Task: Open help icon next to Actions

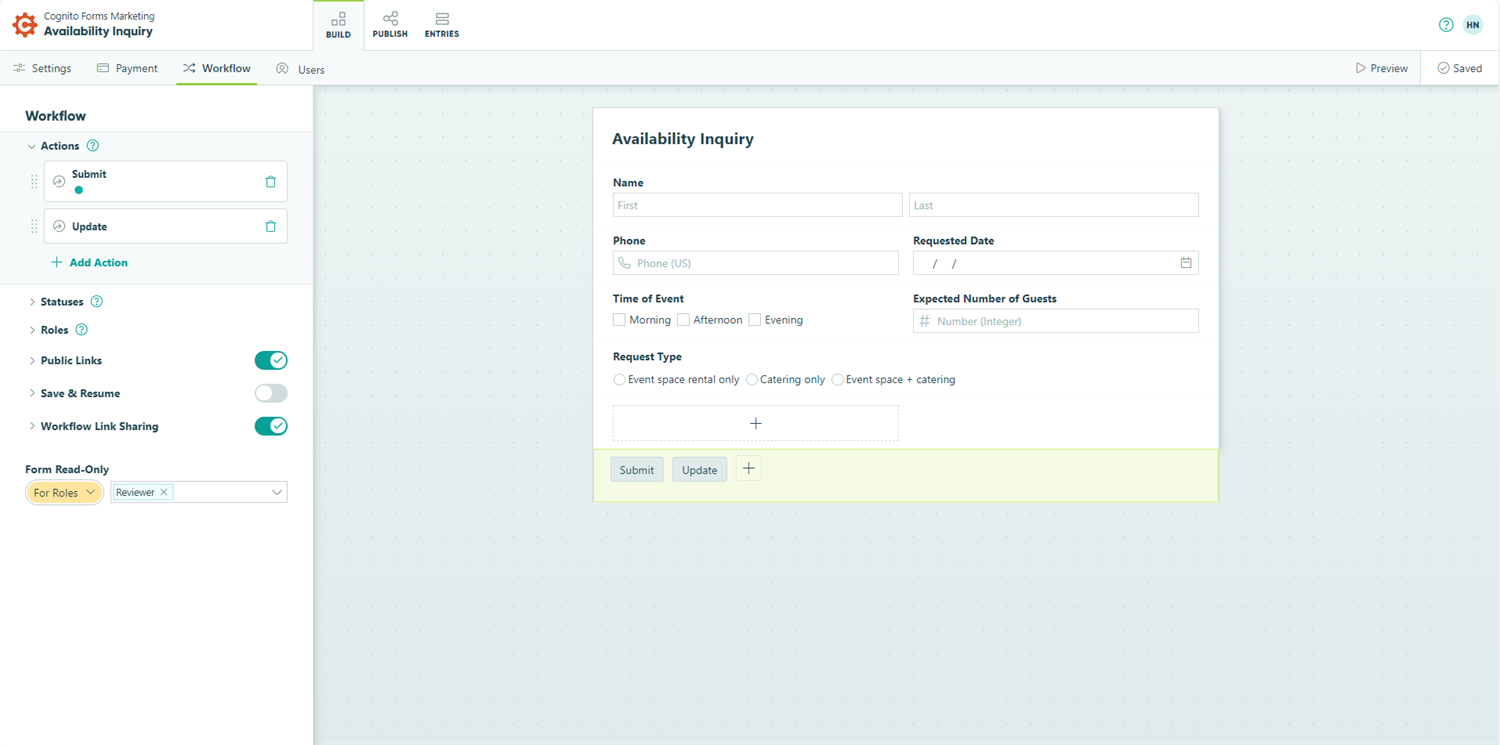Action: click(x=93, y=146)
